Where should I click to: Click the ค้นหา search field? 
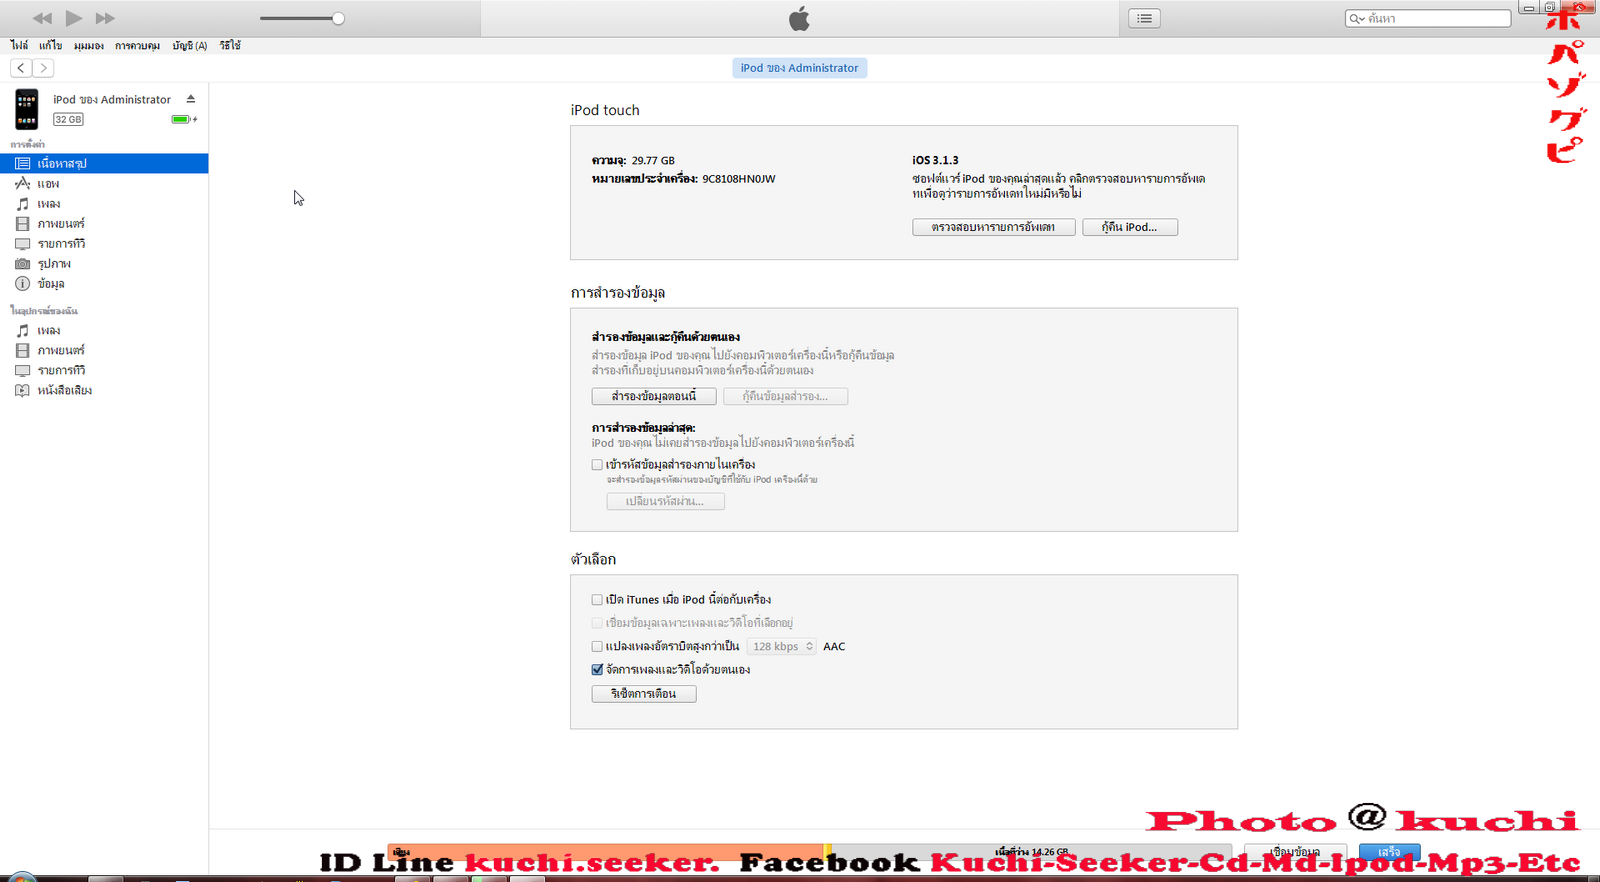[x=1428, y=18]
